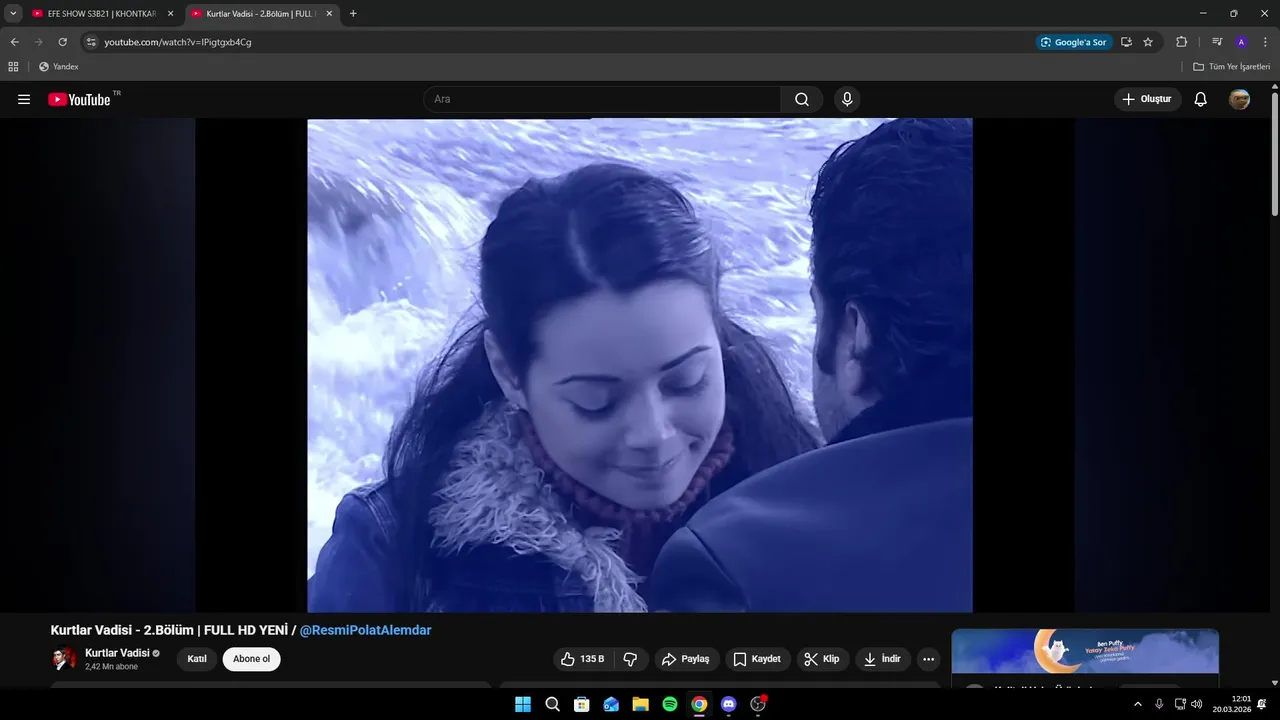The height and width of the screenshot is (720, 1280).
Task: View site information icon in address bar
Action: (91, 42)
